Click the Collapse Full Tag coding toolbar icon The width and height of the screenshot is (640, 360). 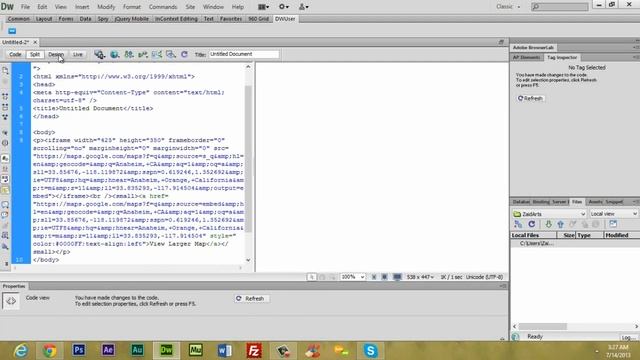pyautogui.click(x=5, y=96)
